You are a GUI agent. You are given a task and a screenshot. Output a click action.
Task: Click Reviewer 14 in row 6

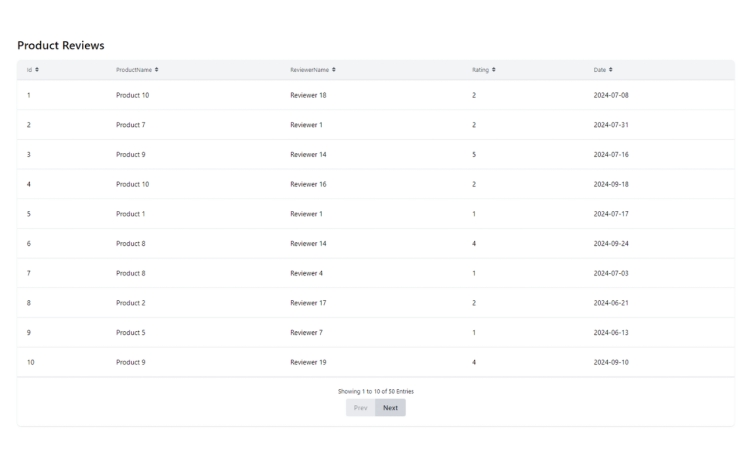[308, 243]
